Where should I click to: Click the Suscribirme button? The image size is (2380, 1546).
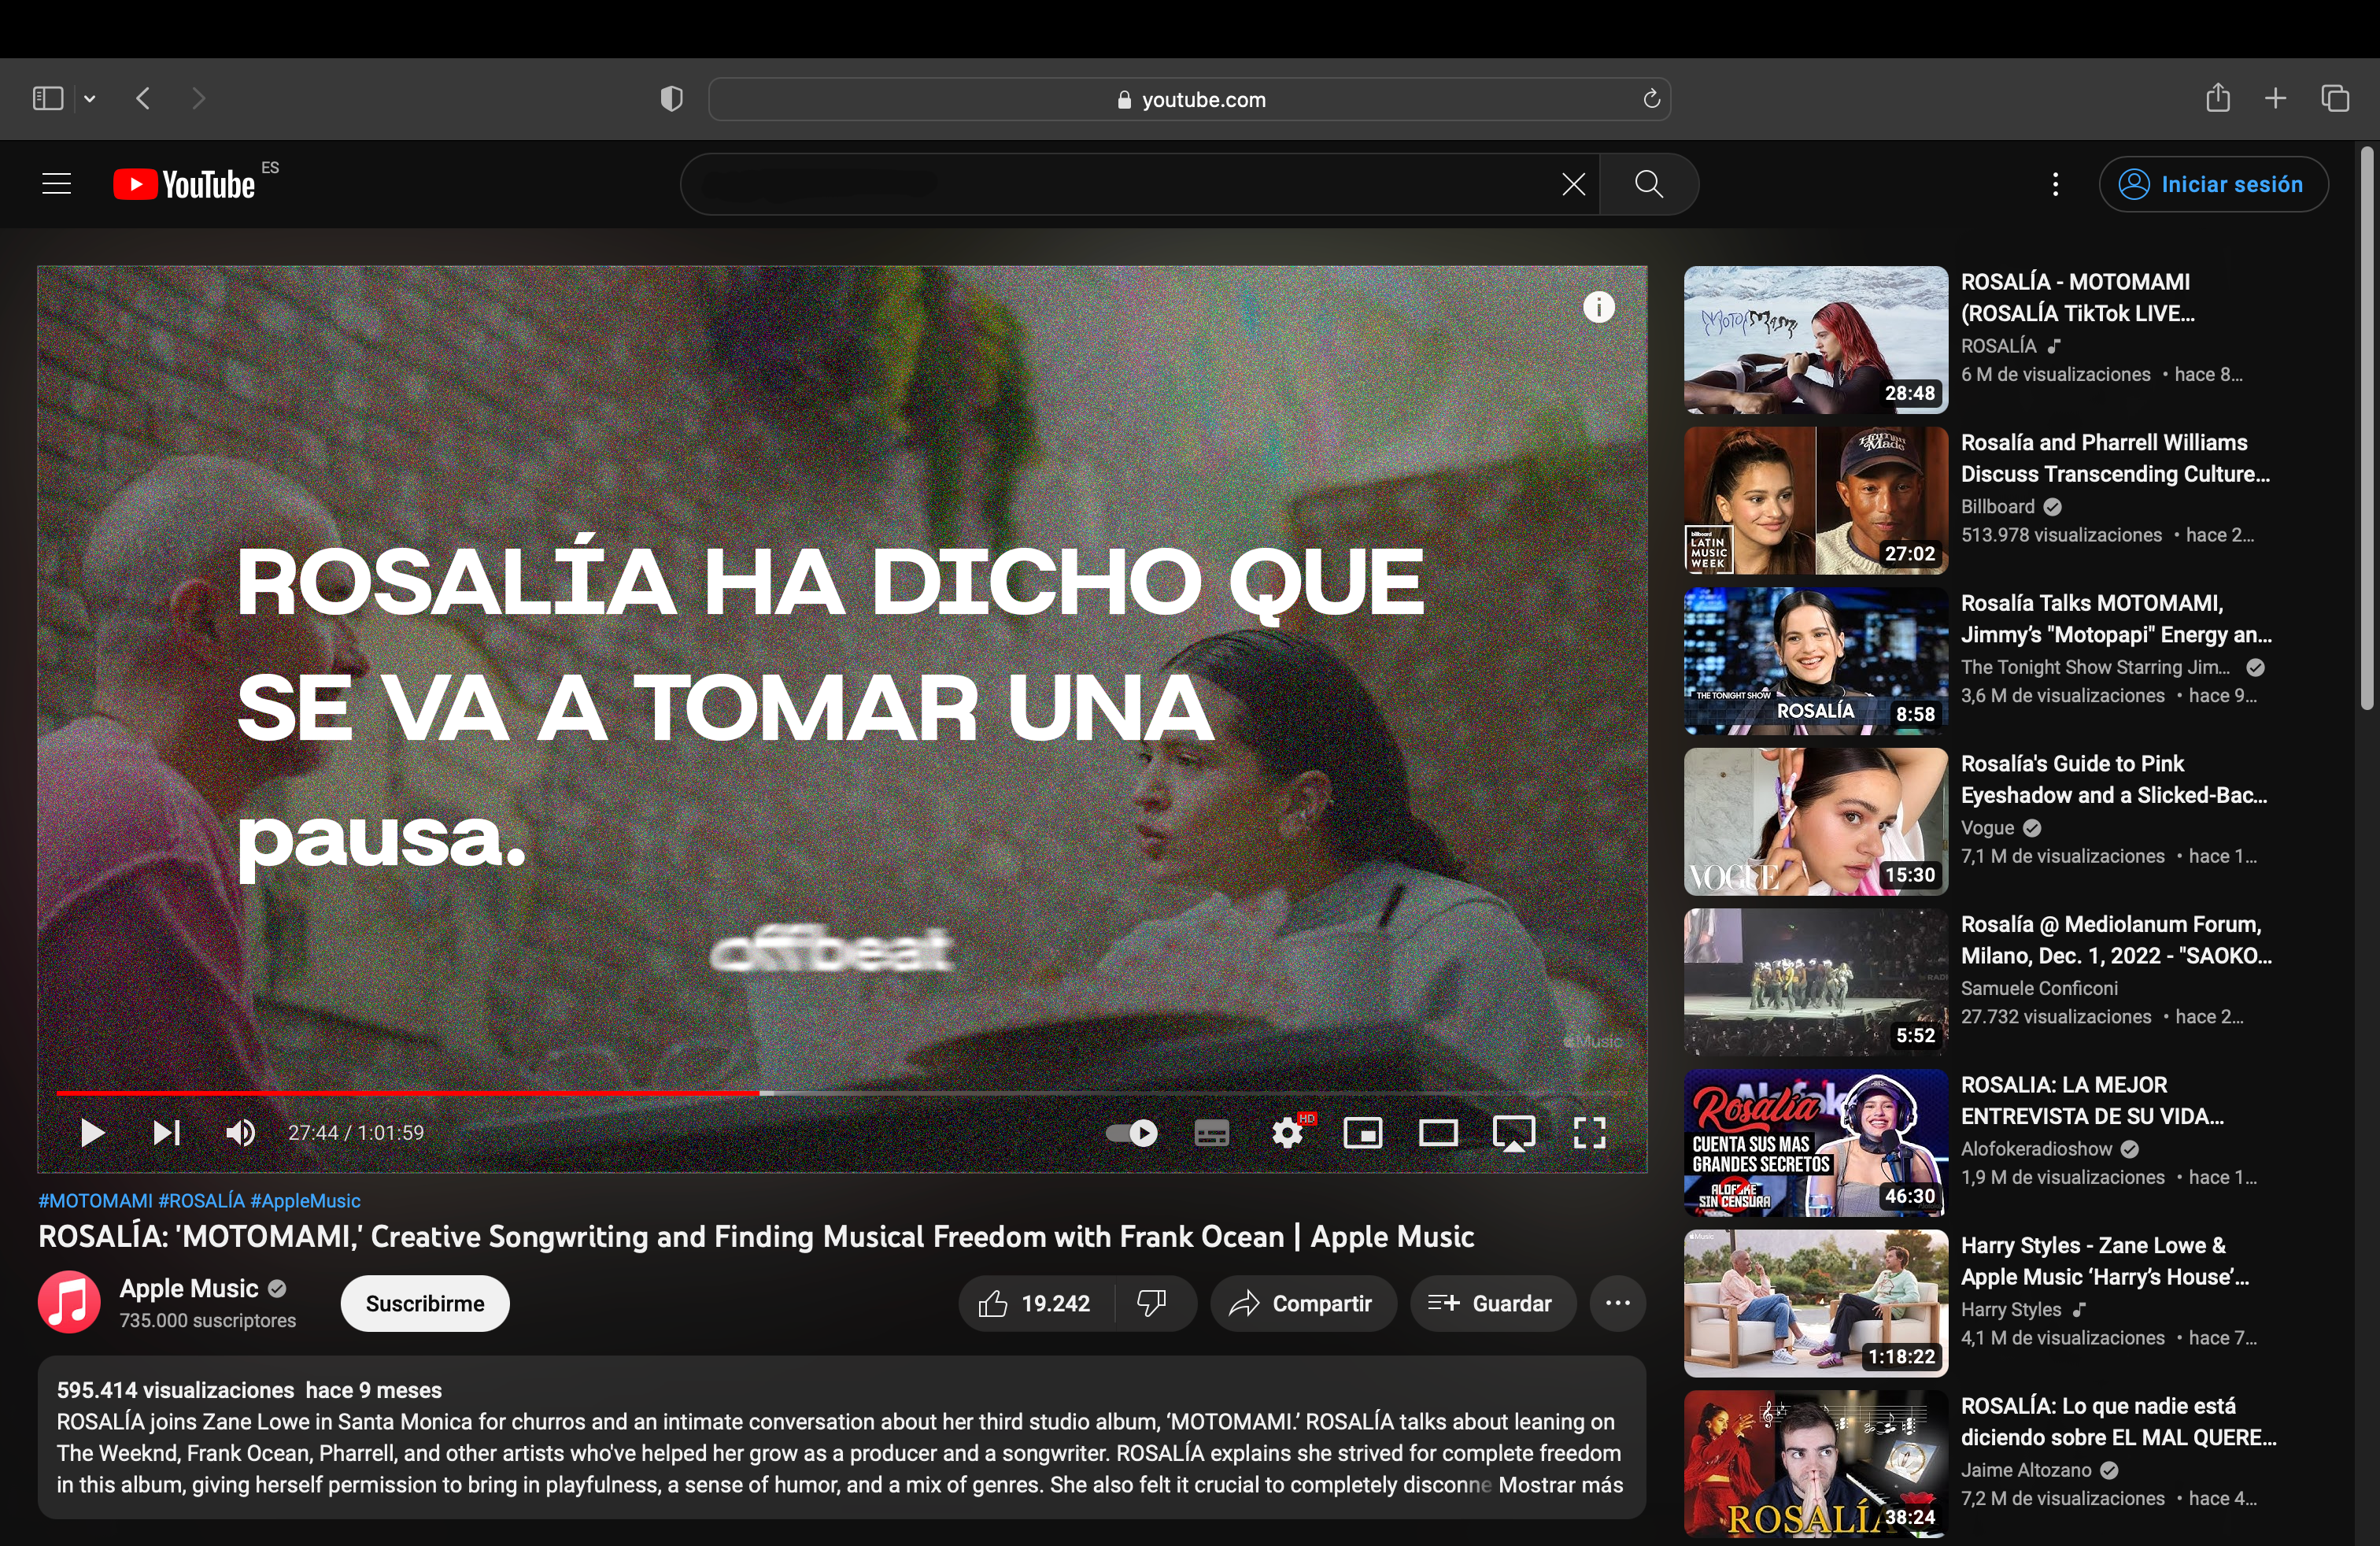(x=424, y=1303)
